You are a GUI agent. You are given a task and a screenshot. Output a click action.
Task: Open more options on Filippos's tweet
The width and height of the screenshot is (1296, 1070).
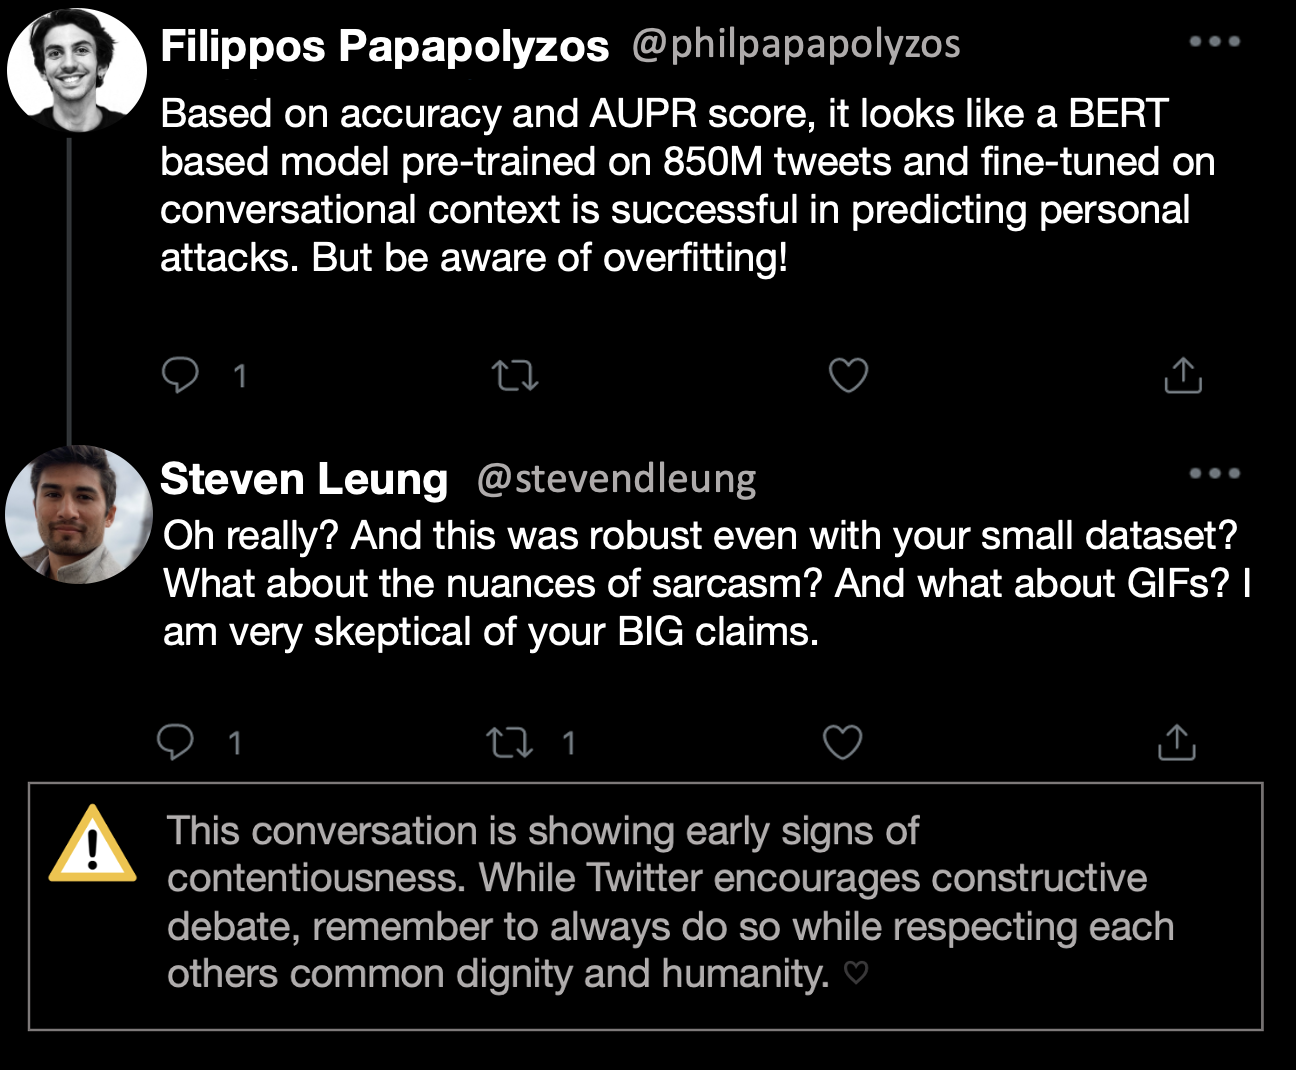click(1214, 42)
